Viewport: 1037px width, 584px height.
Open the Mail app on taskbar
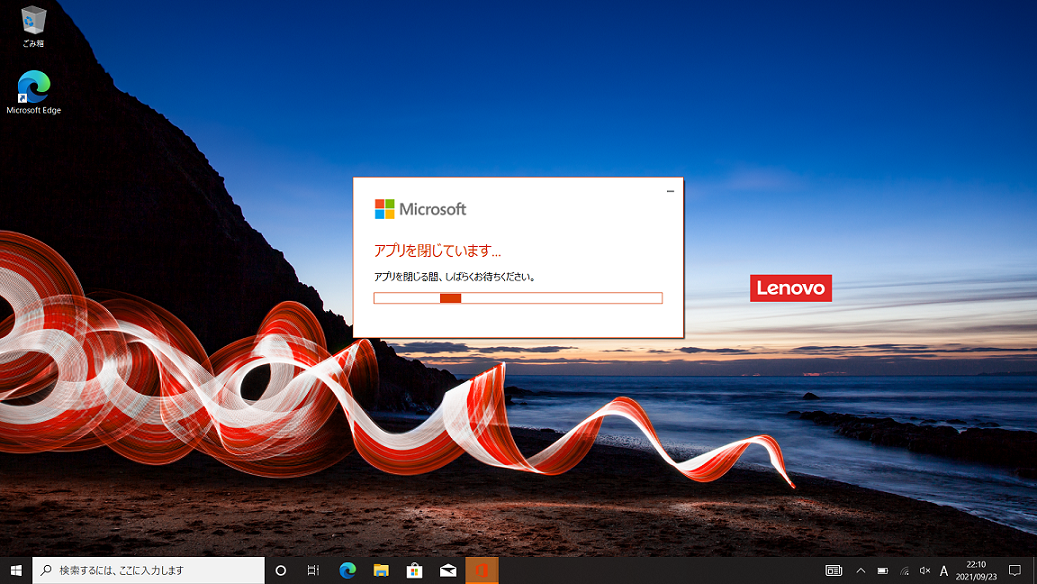[x=448, y=570]
